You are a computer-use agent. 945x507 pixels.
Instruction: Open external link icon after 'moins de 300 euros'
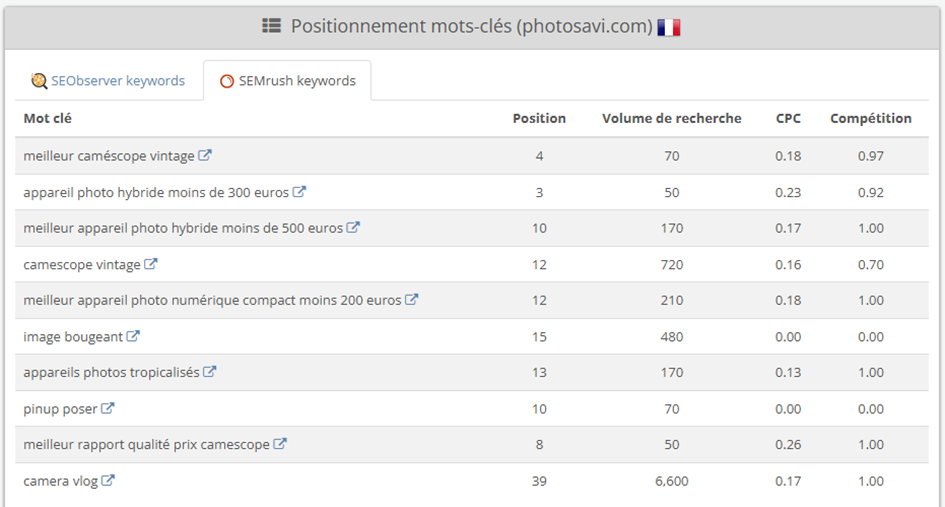pos(300,192)
